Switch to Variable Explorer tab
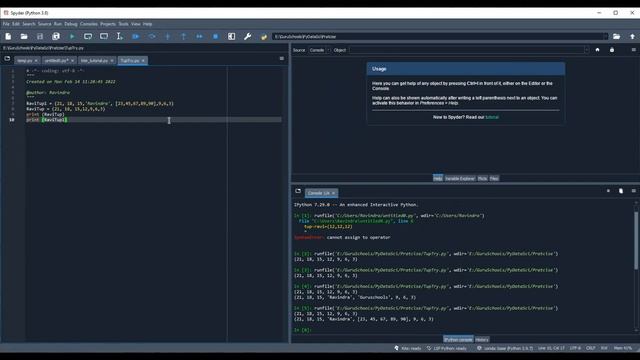Image resolution: width=640 pixels, height=360 pixels. click(460, 178)
